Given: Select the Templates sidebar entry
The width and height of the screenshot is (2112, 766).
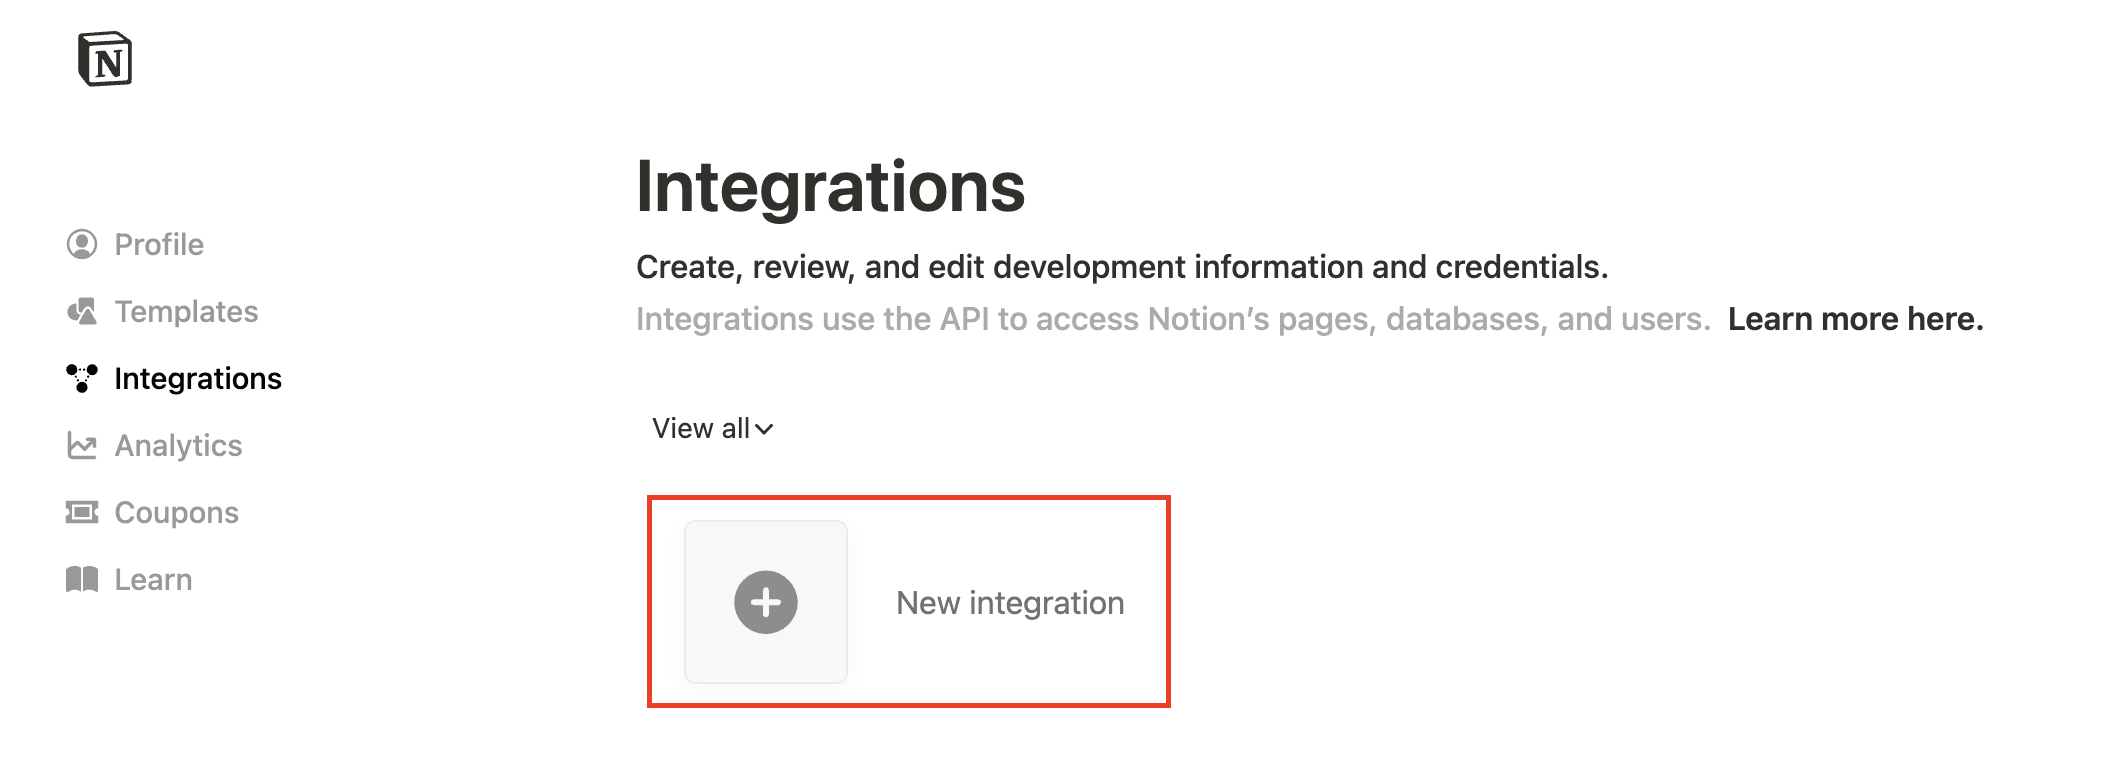Looking at the screenshot, I should (186, 311).
